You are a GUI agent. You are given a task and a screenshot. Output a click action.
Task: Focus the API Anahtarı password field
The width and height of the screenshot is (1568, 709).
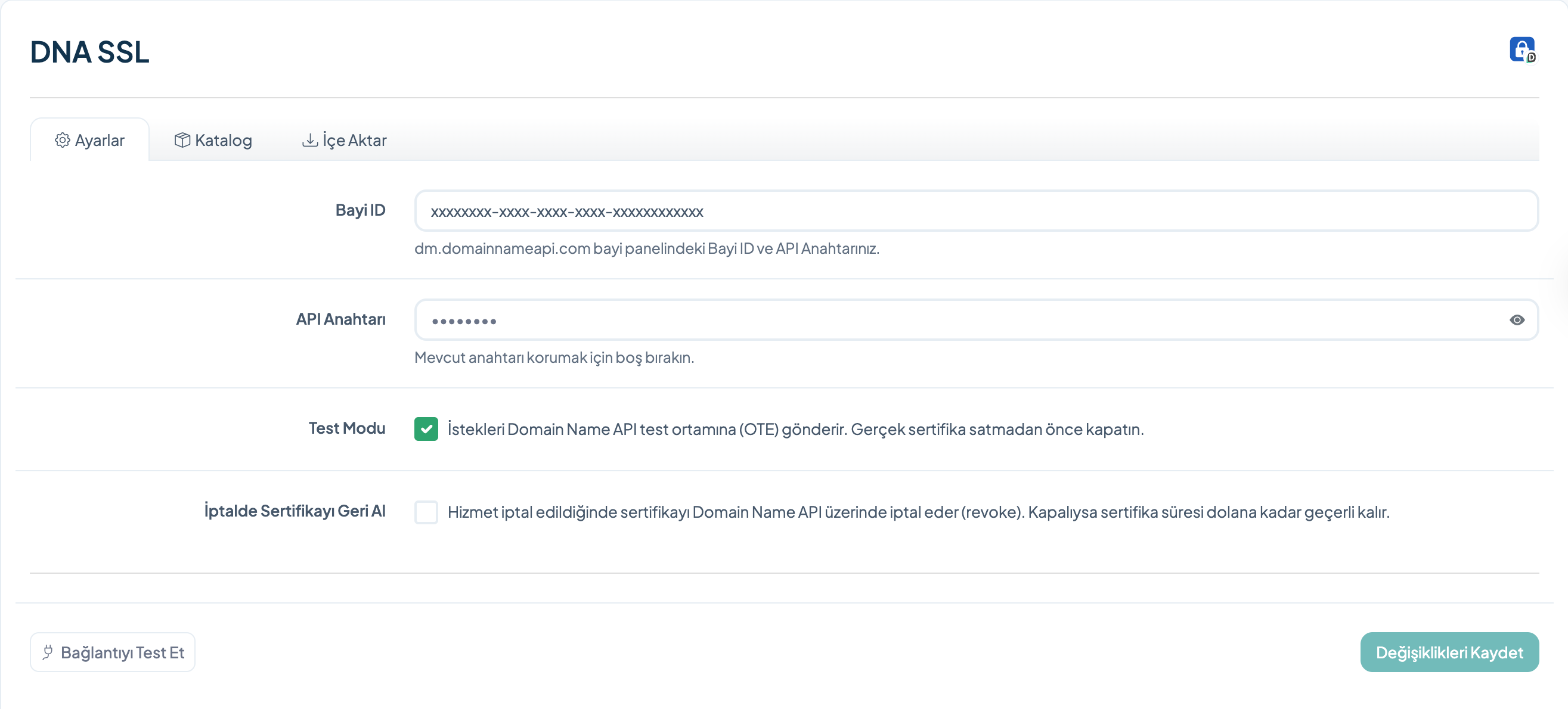point(976,320)
